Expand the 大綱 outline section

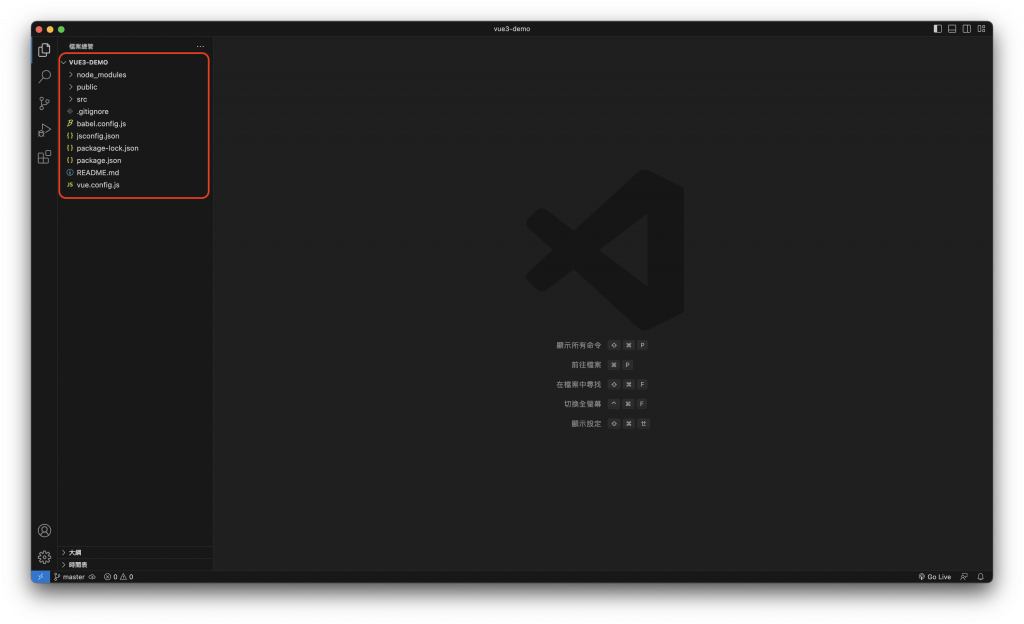click(x=135, y=552)
